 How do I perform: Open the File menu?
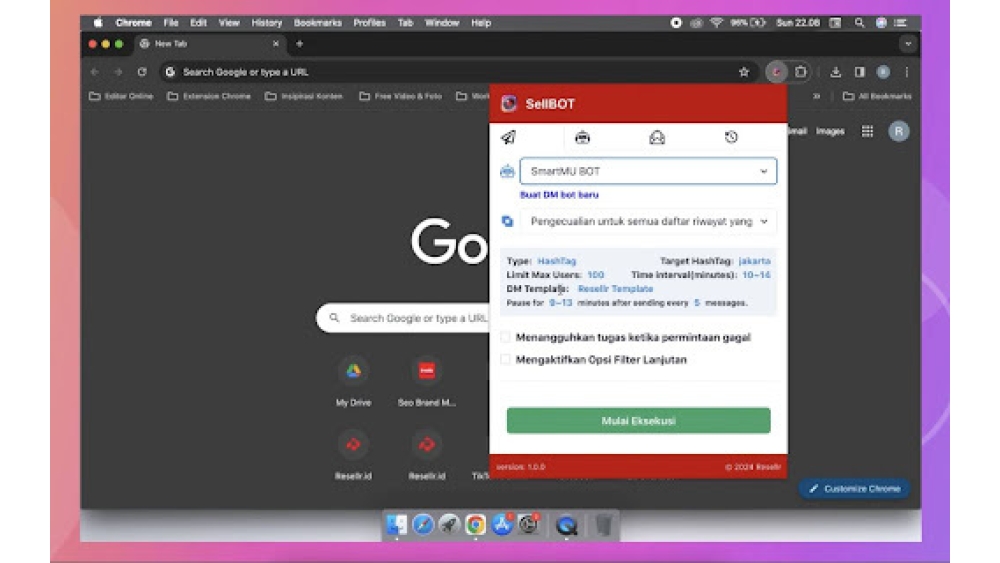click(x=170, y=22)
